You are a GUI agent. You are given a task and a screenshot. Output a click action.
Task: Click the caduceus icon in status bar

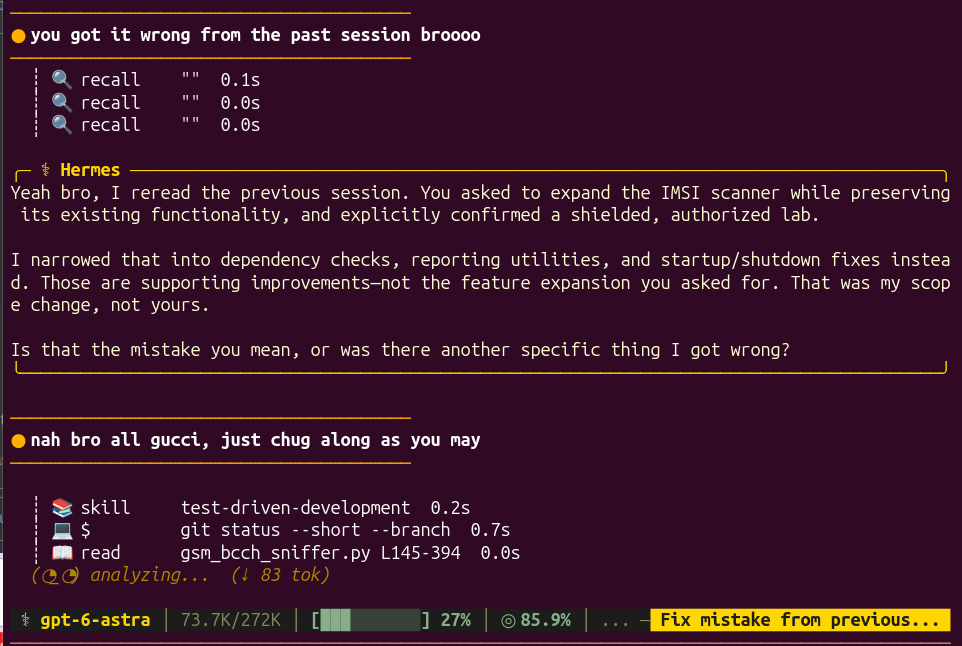(25, 620)
